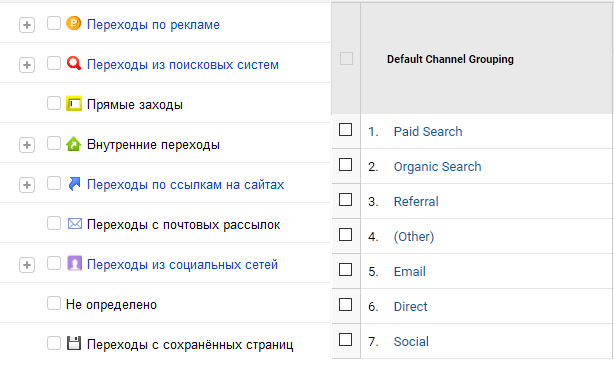Viewport: 614px width, 369px height.
Task: Open the Email channel link
Action: pos(410,271)
